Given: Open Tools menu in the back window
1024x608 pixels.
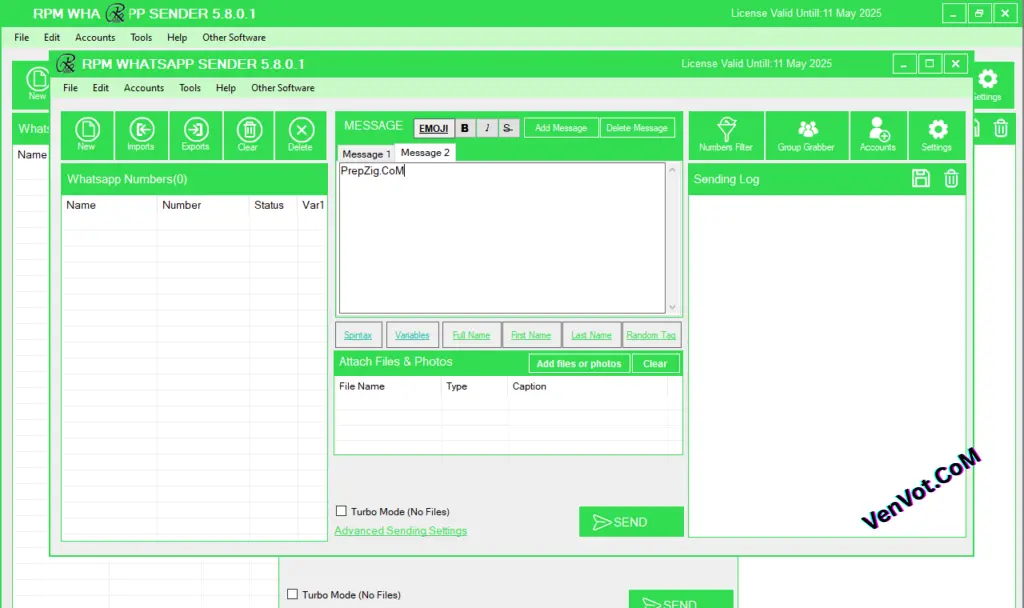Looking at the screenshot, I should (141, 37).
